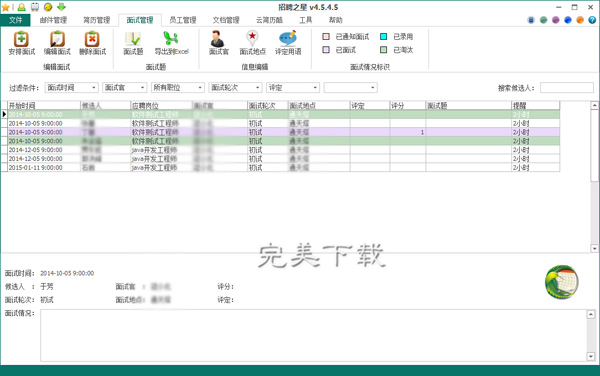
Task: Switch to the 邮件管理 tab
Action: (x=53, y=20)
